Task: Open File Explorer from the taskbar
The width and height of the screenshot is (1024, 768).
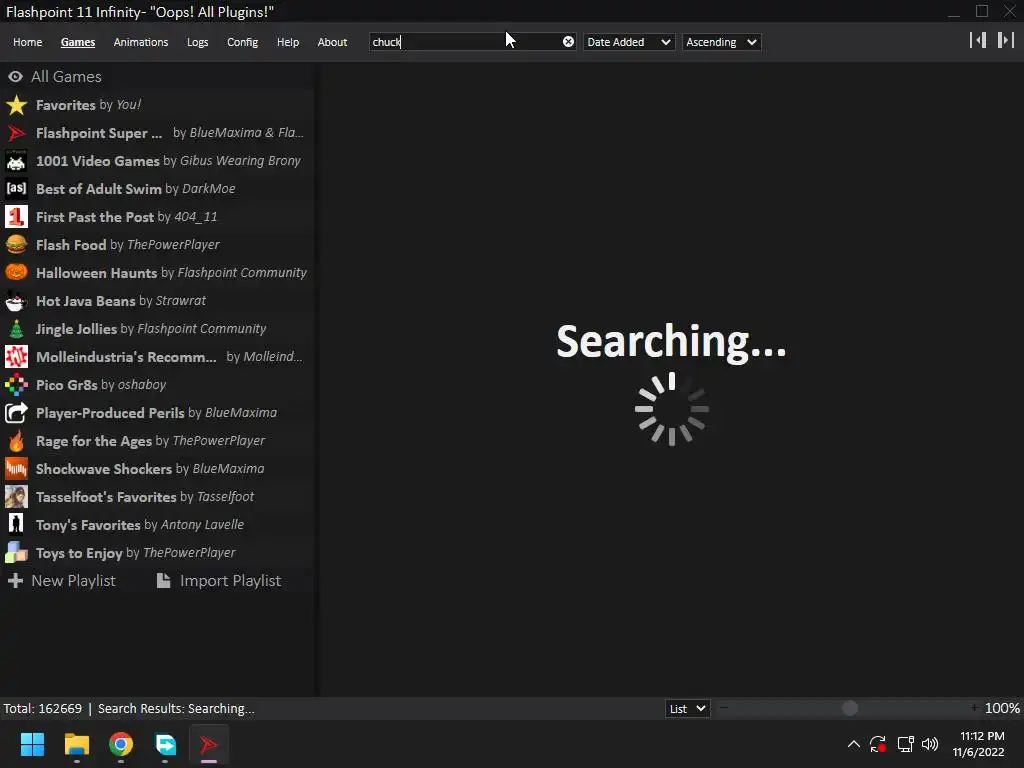Action: coord(76,744)
